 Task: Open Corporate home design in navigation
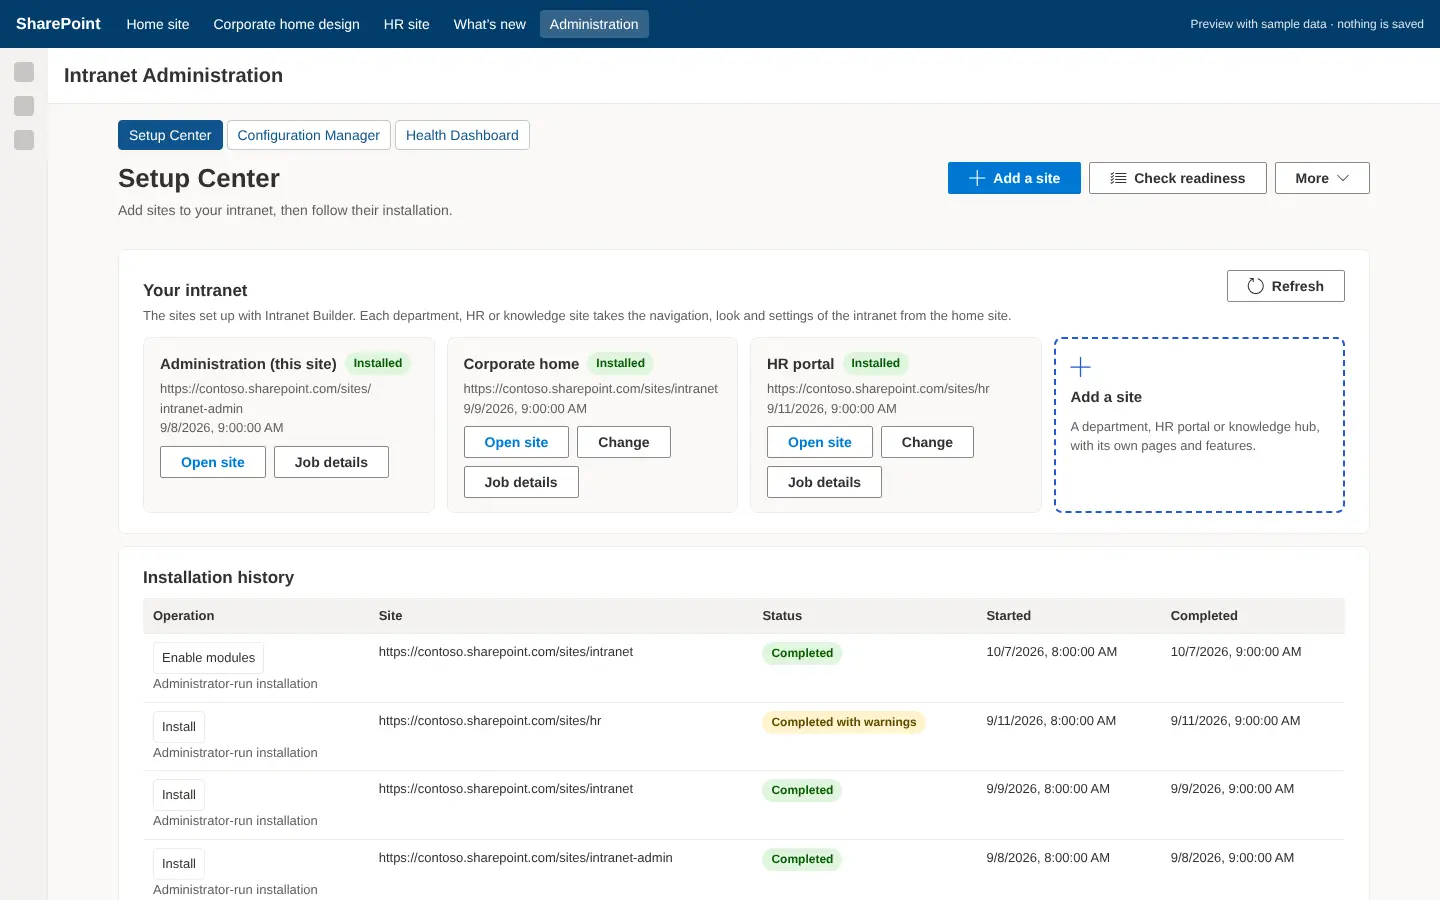pos(286,24)
